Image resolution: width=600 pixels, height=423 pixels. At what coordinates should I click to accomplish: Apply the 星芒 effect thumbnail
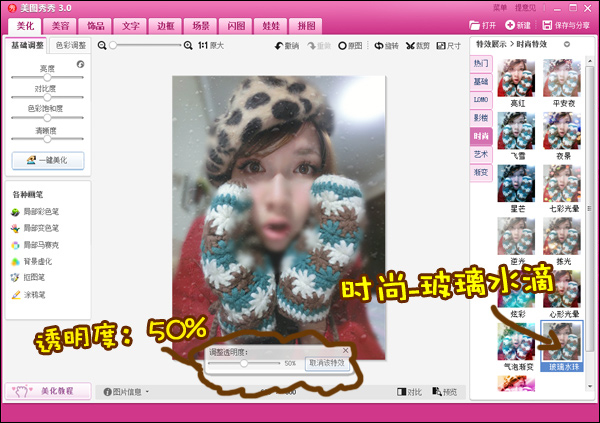(x=516, y=183)
